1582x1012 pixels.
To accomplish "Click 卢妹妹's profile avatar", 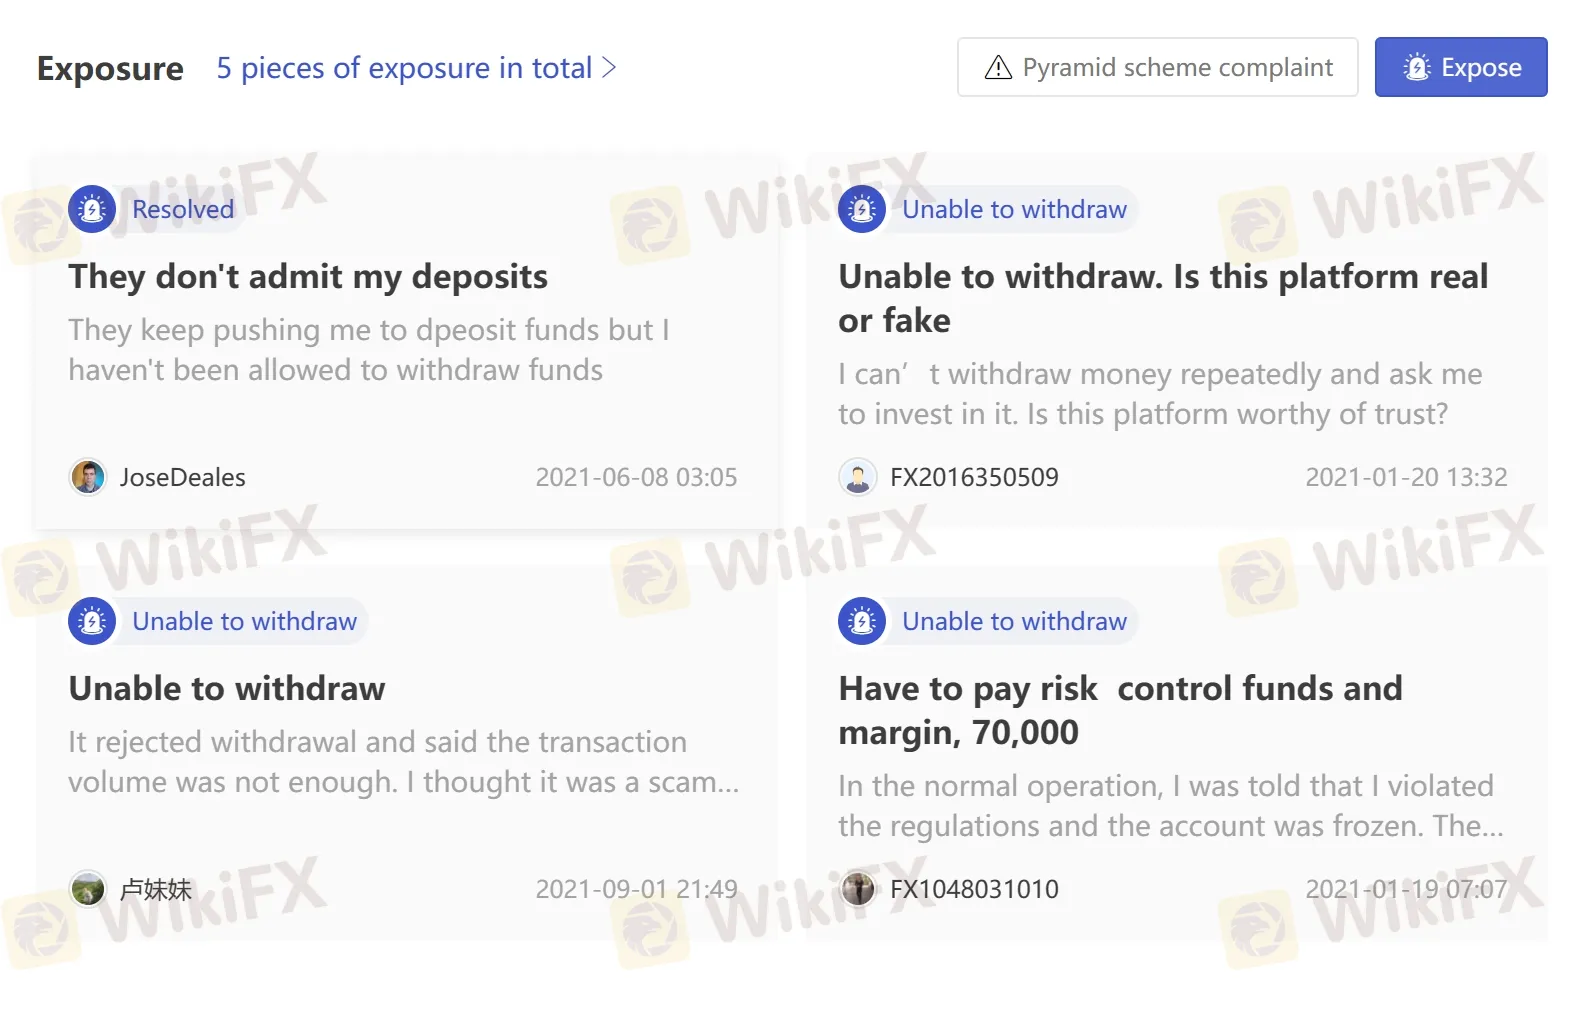I will 88,888.
